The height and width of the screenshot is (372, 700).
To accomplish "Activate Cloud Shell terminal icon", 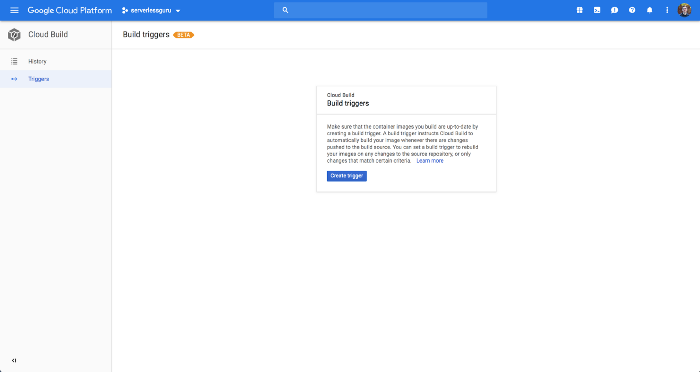I will pyautogui.click(x=597, y=10).
